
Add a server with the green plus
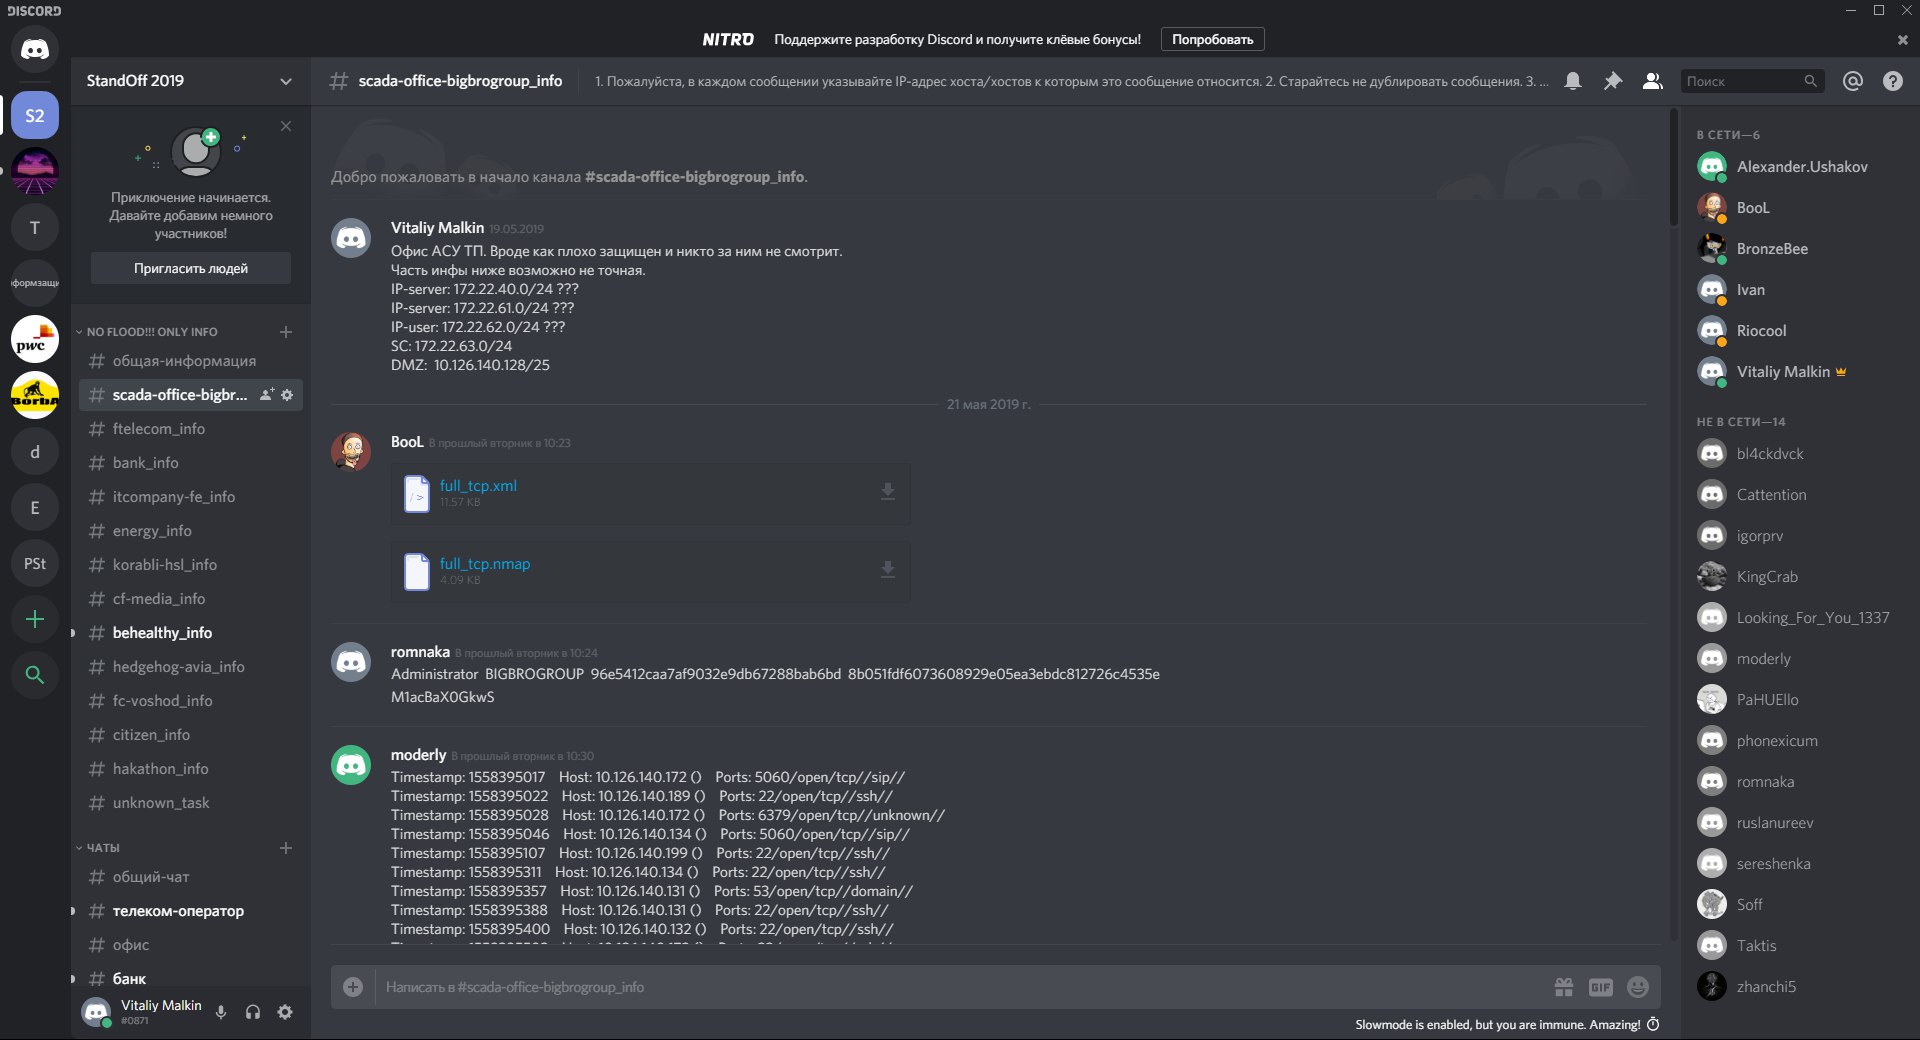coord(35,620)
